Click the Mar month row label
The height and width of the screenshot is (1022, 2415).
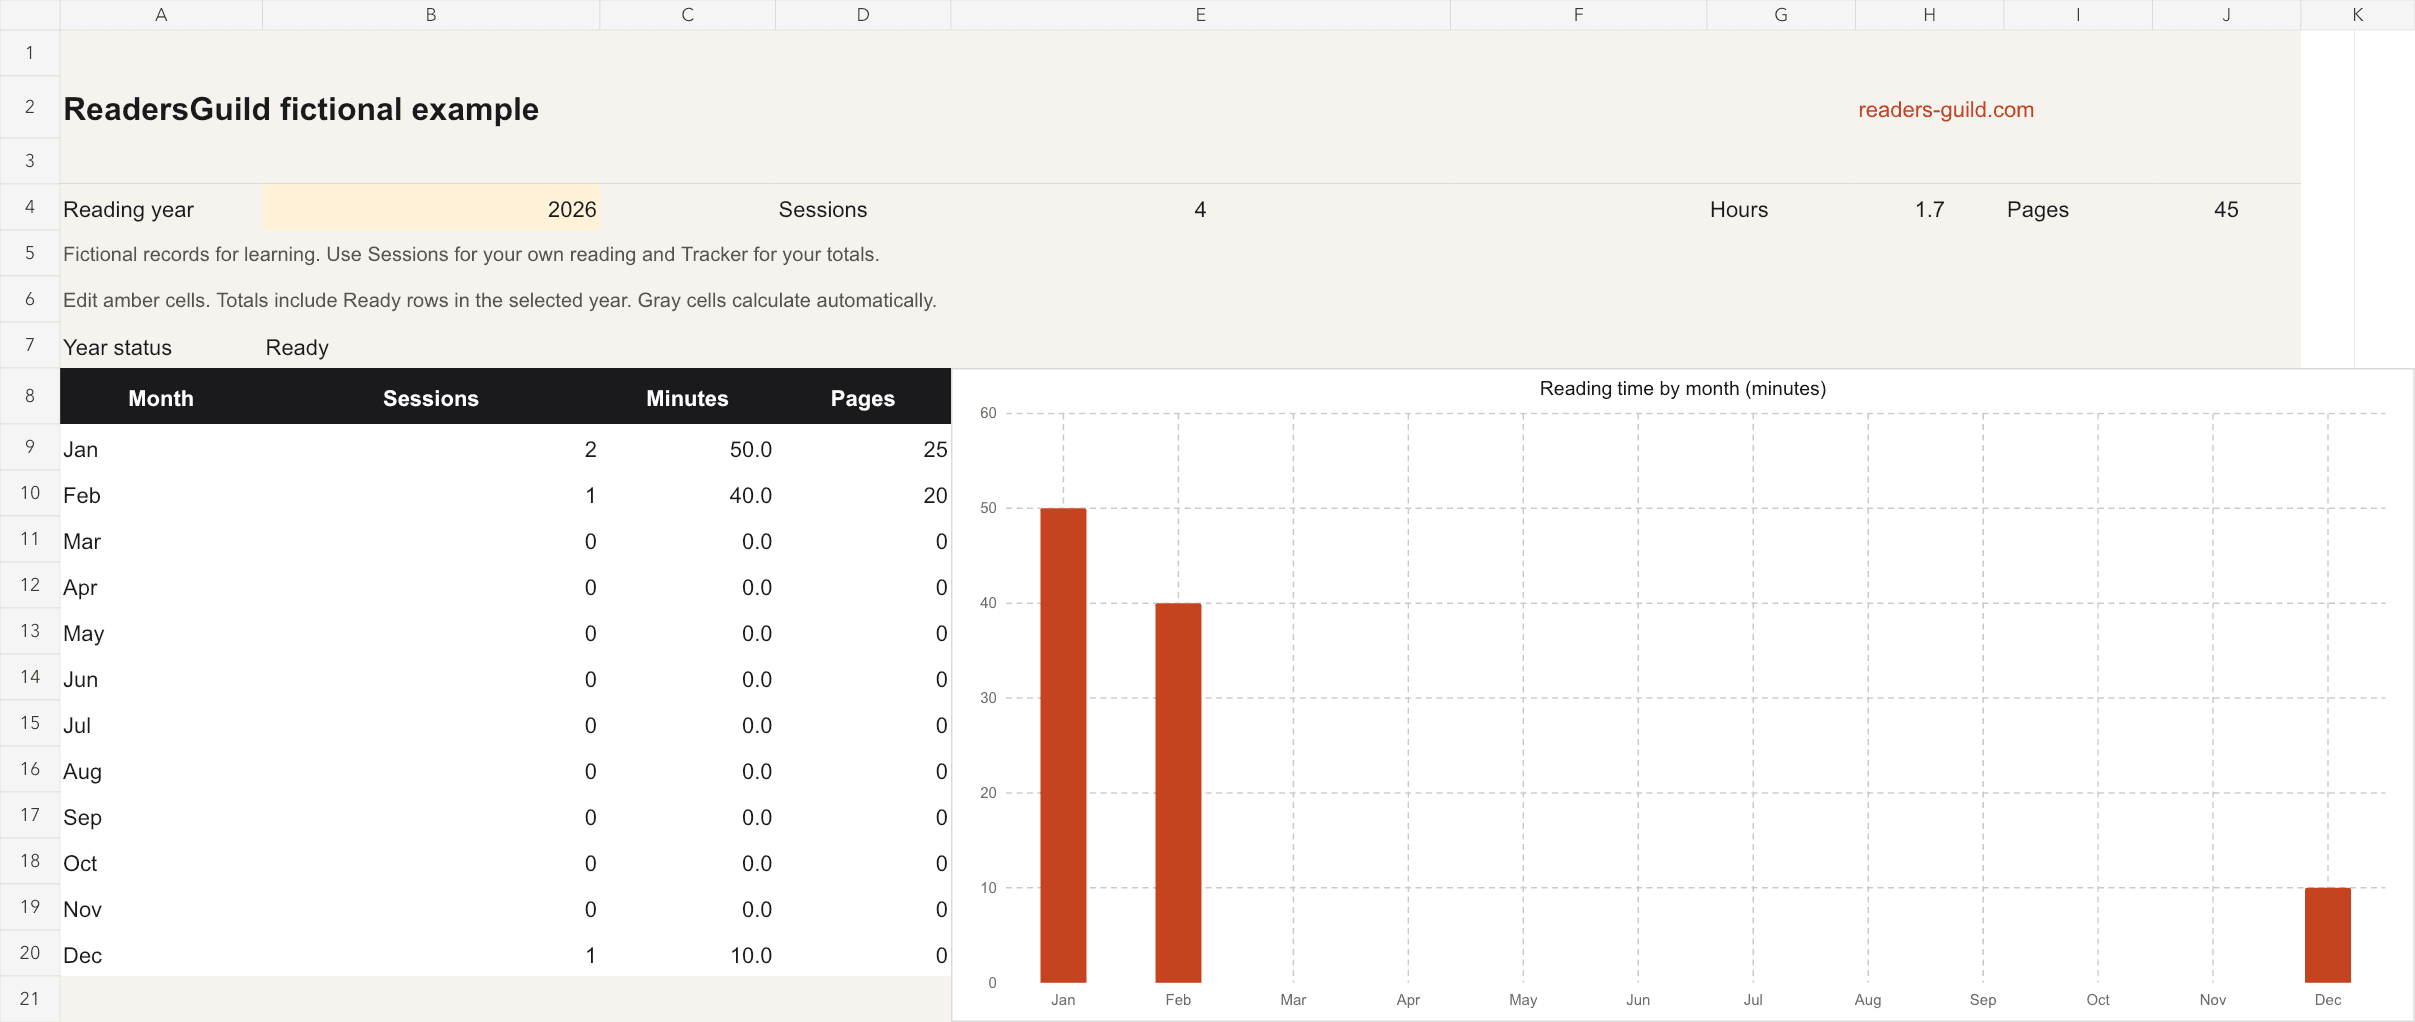pos(82,542)
